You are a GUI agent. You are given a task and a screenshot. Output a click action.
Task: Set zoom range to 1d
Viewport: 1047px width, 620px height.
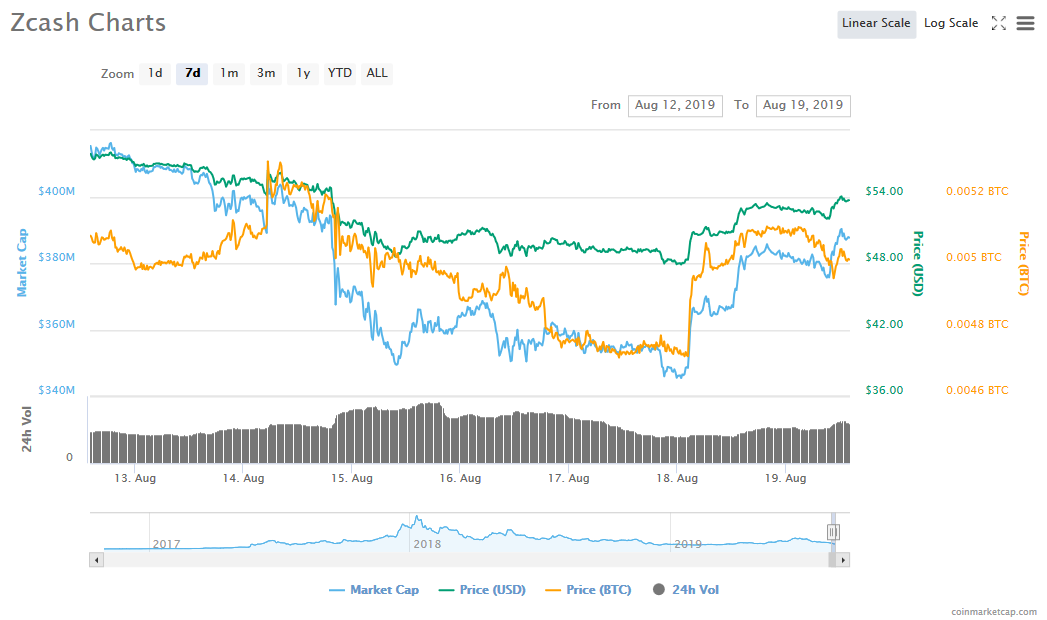pos(155,73)
